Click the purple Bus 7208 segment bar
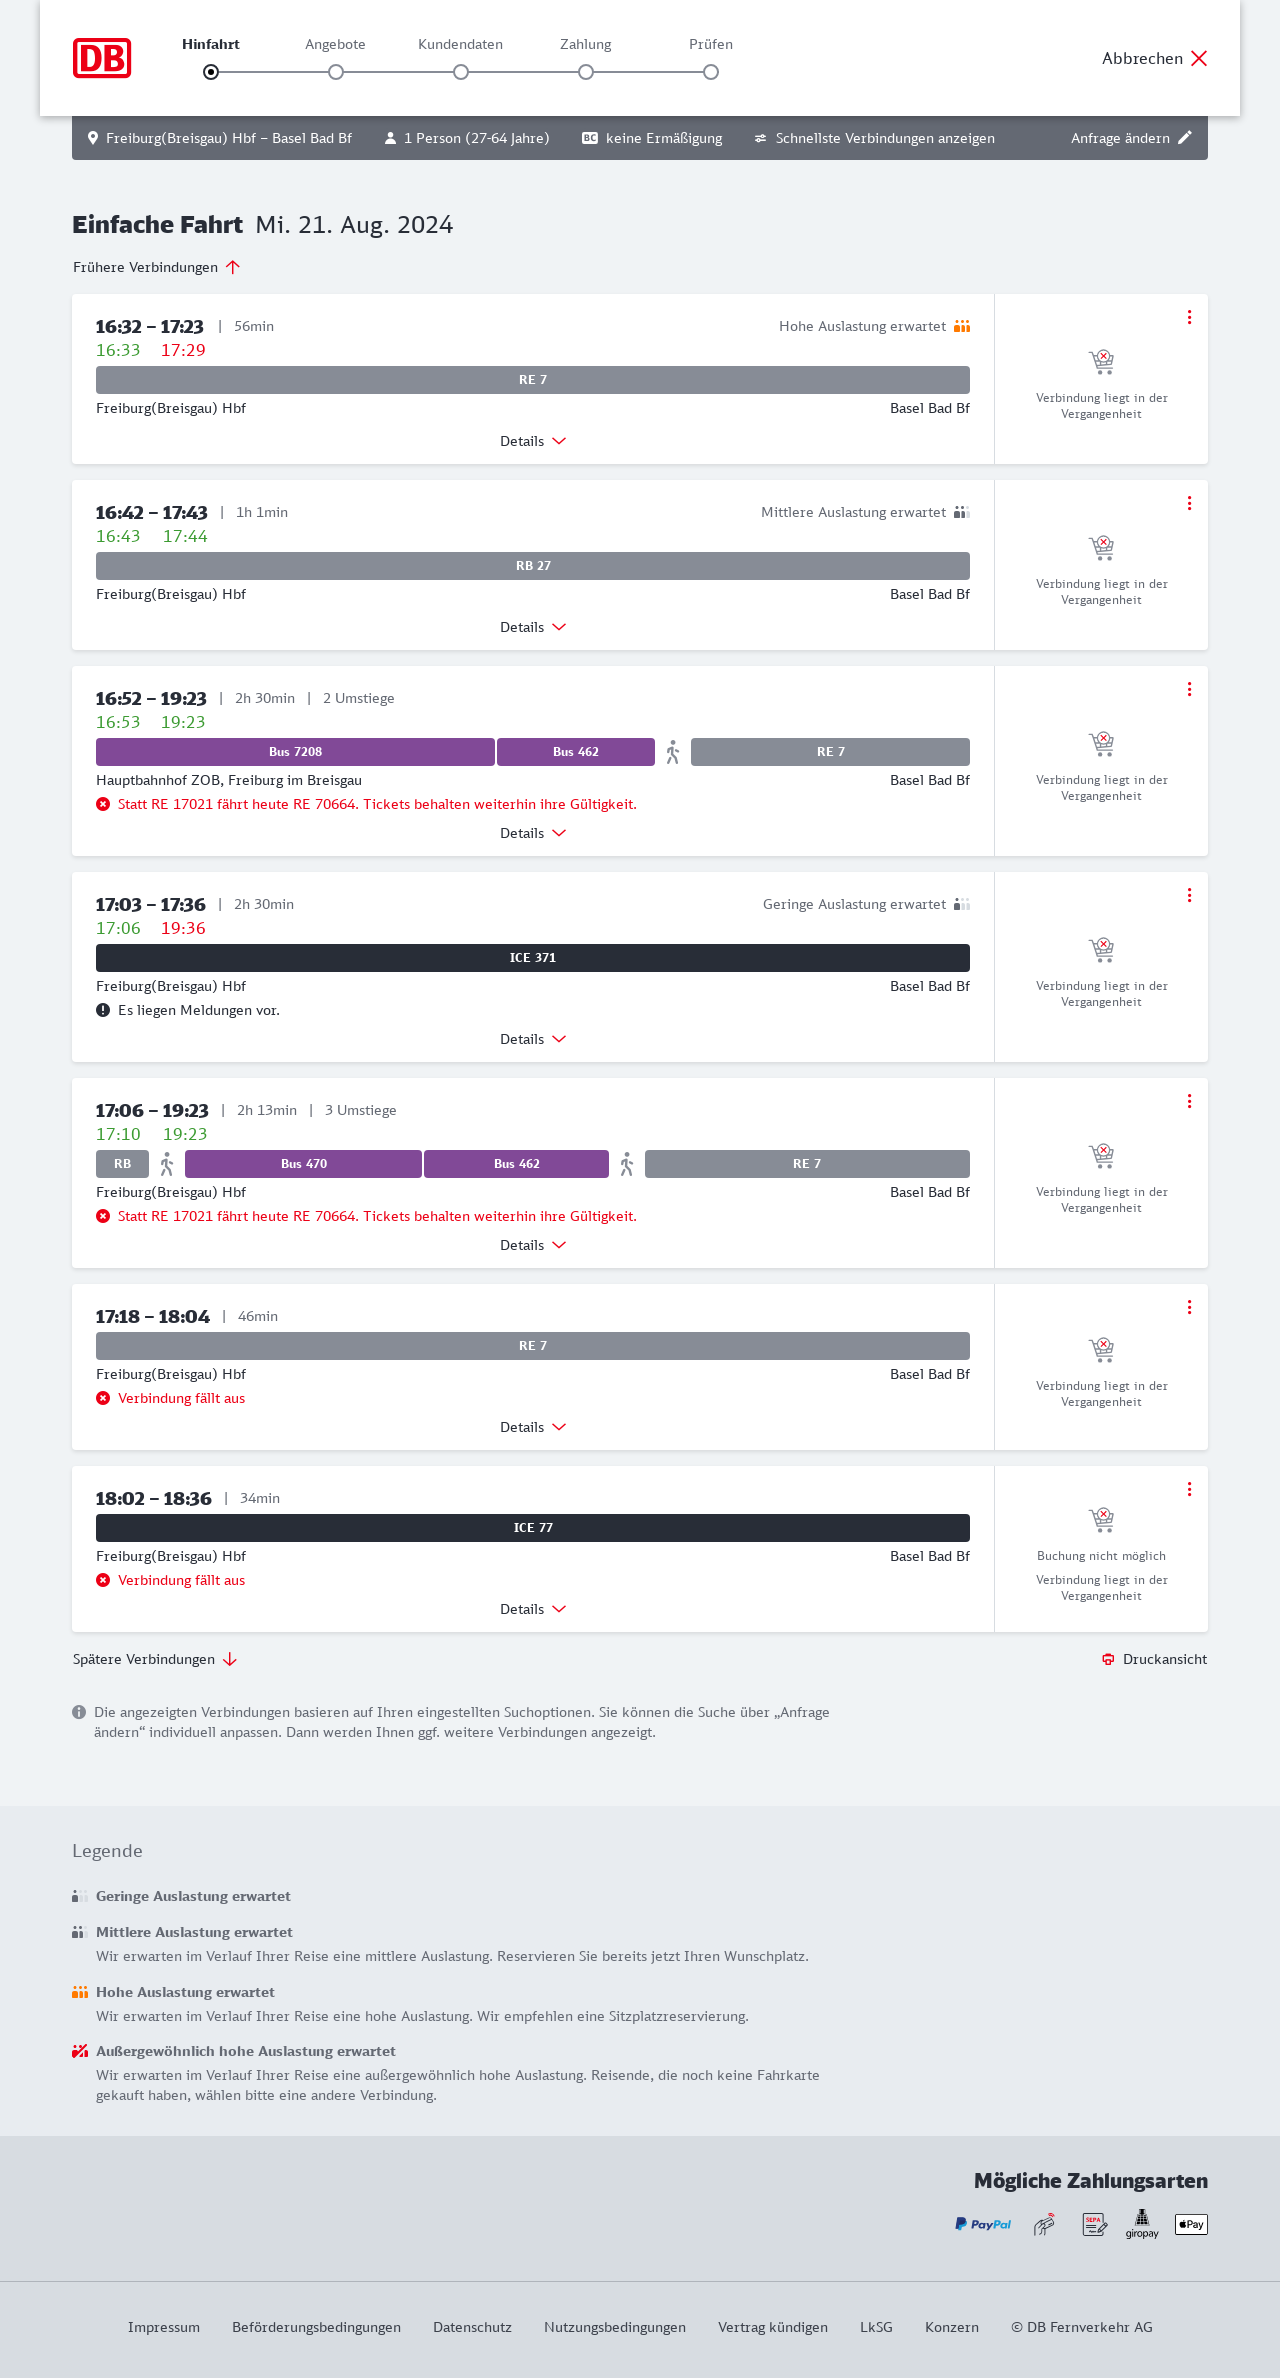The image size is (1280, 2378). [x=295, y=752]
